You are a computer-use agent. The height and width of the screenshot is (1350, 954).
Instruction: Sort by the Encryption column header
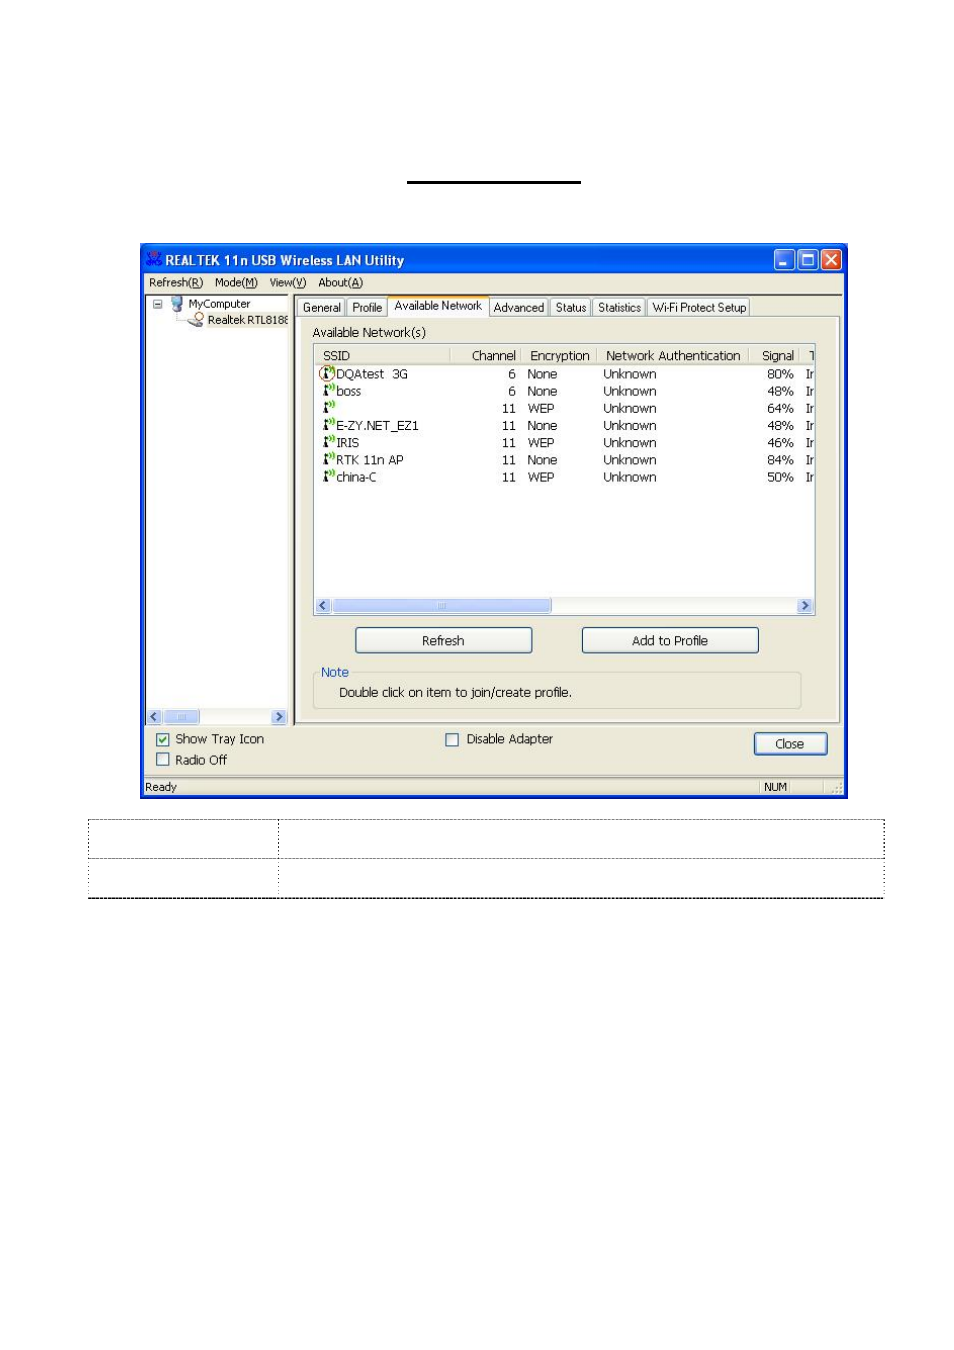pyautogui.click(x=560, y=356)
